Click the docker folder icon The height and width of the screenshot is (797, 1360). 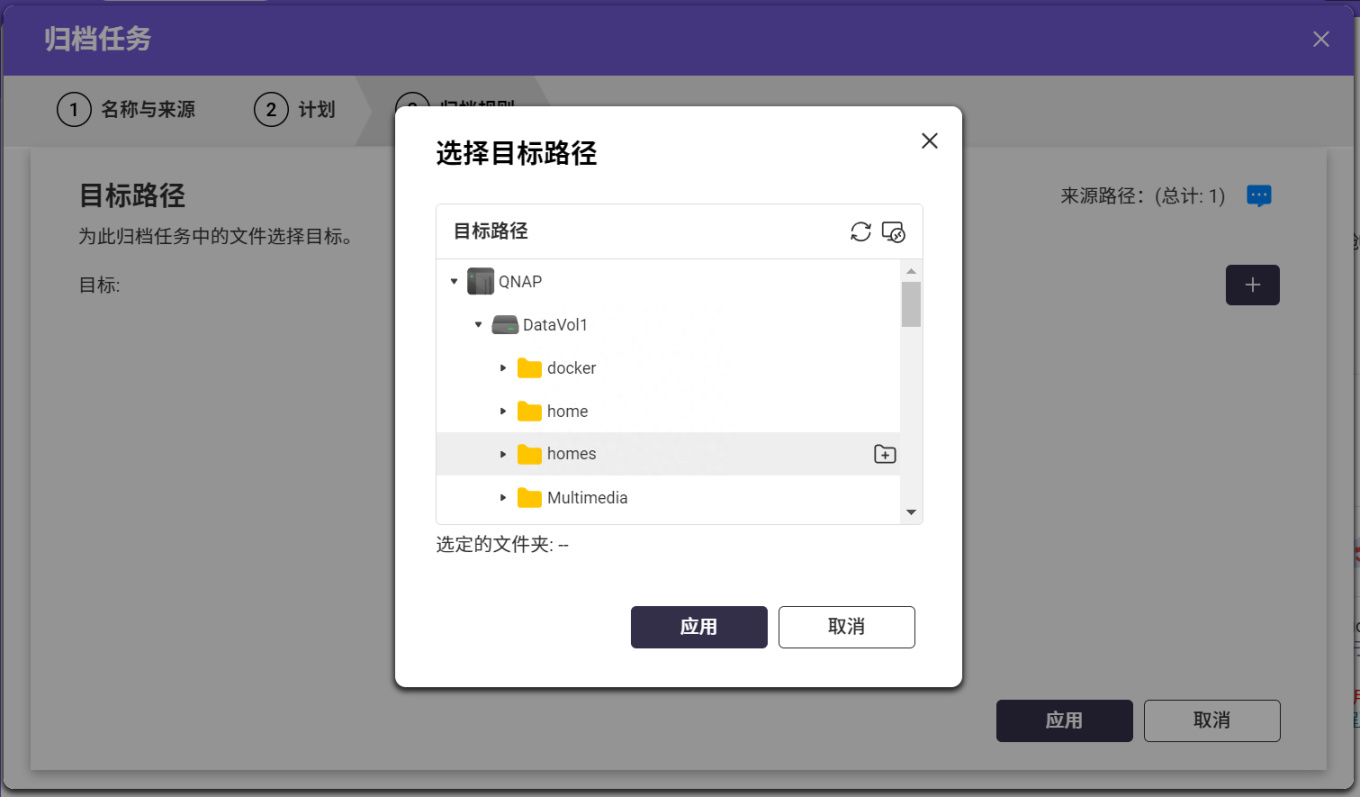(x=529, y=368)
